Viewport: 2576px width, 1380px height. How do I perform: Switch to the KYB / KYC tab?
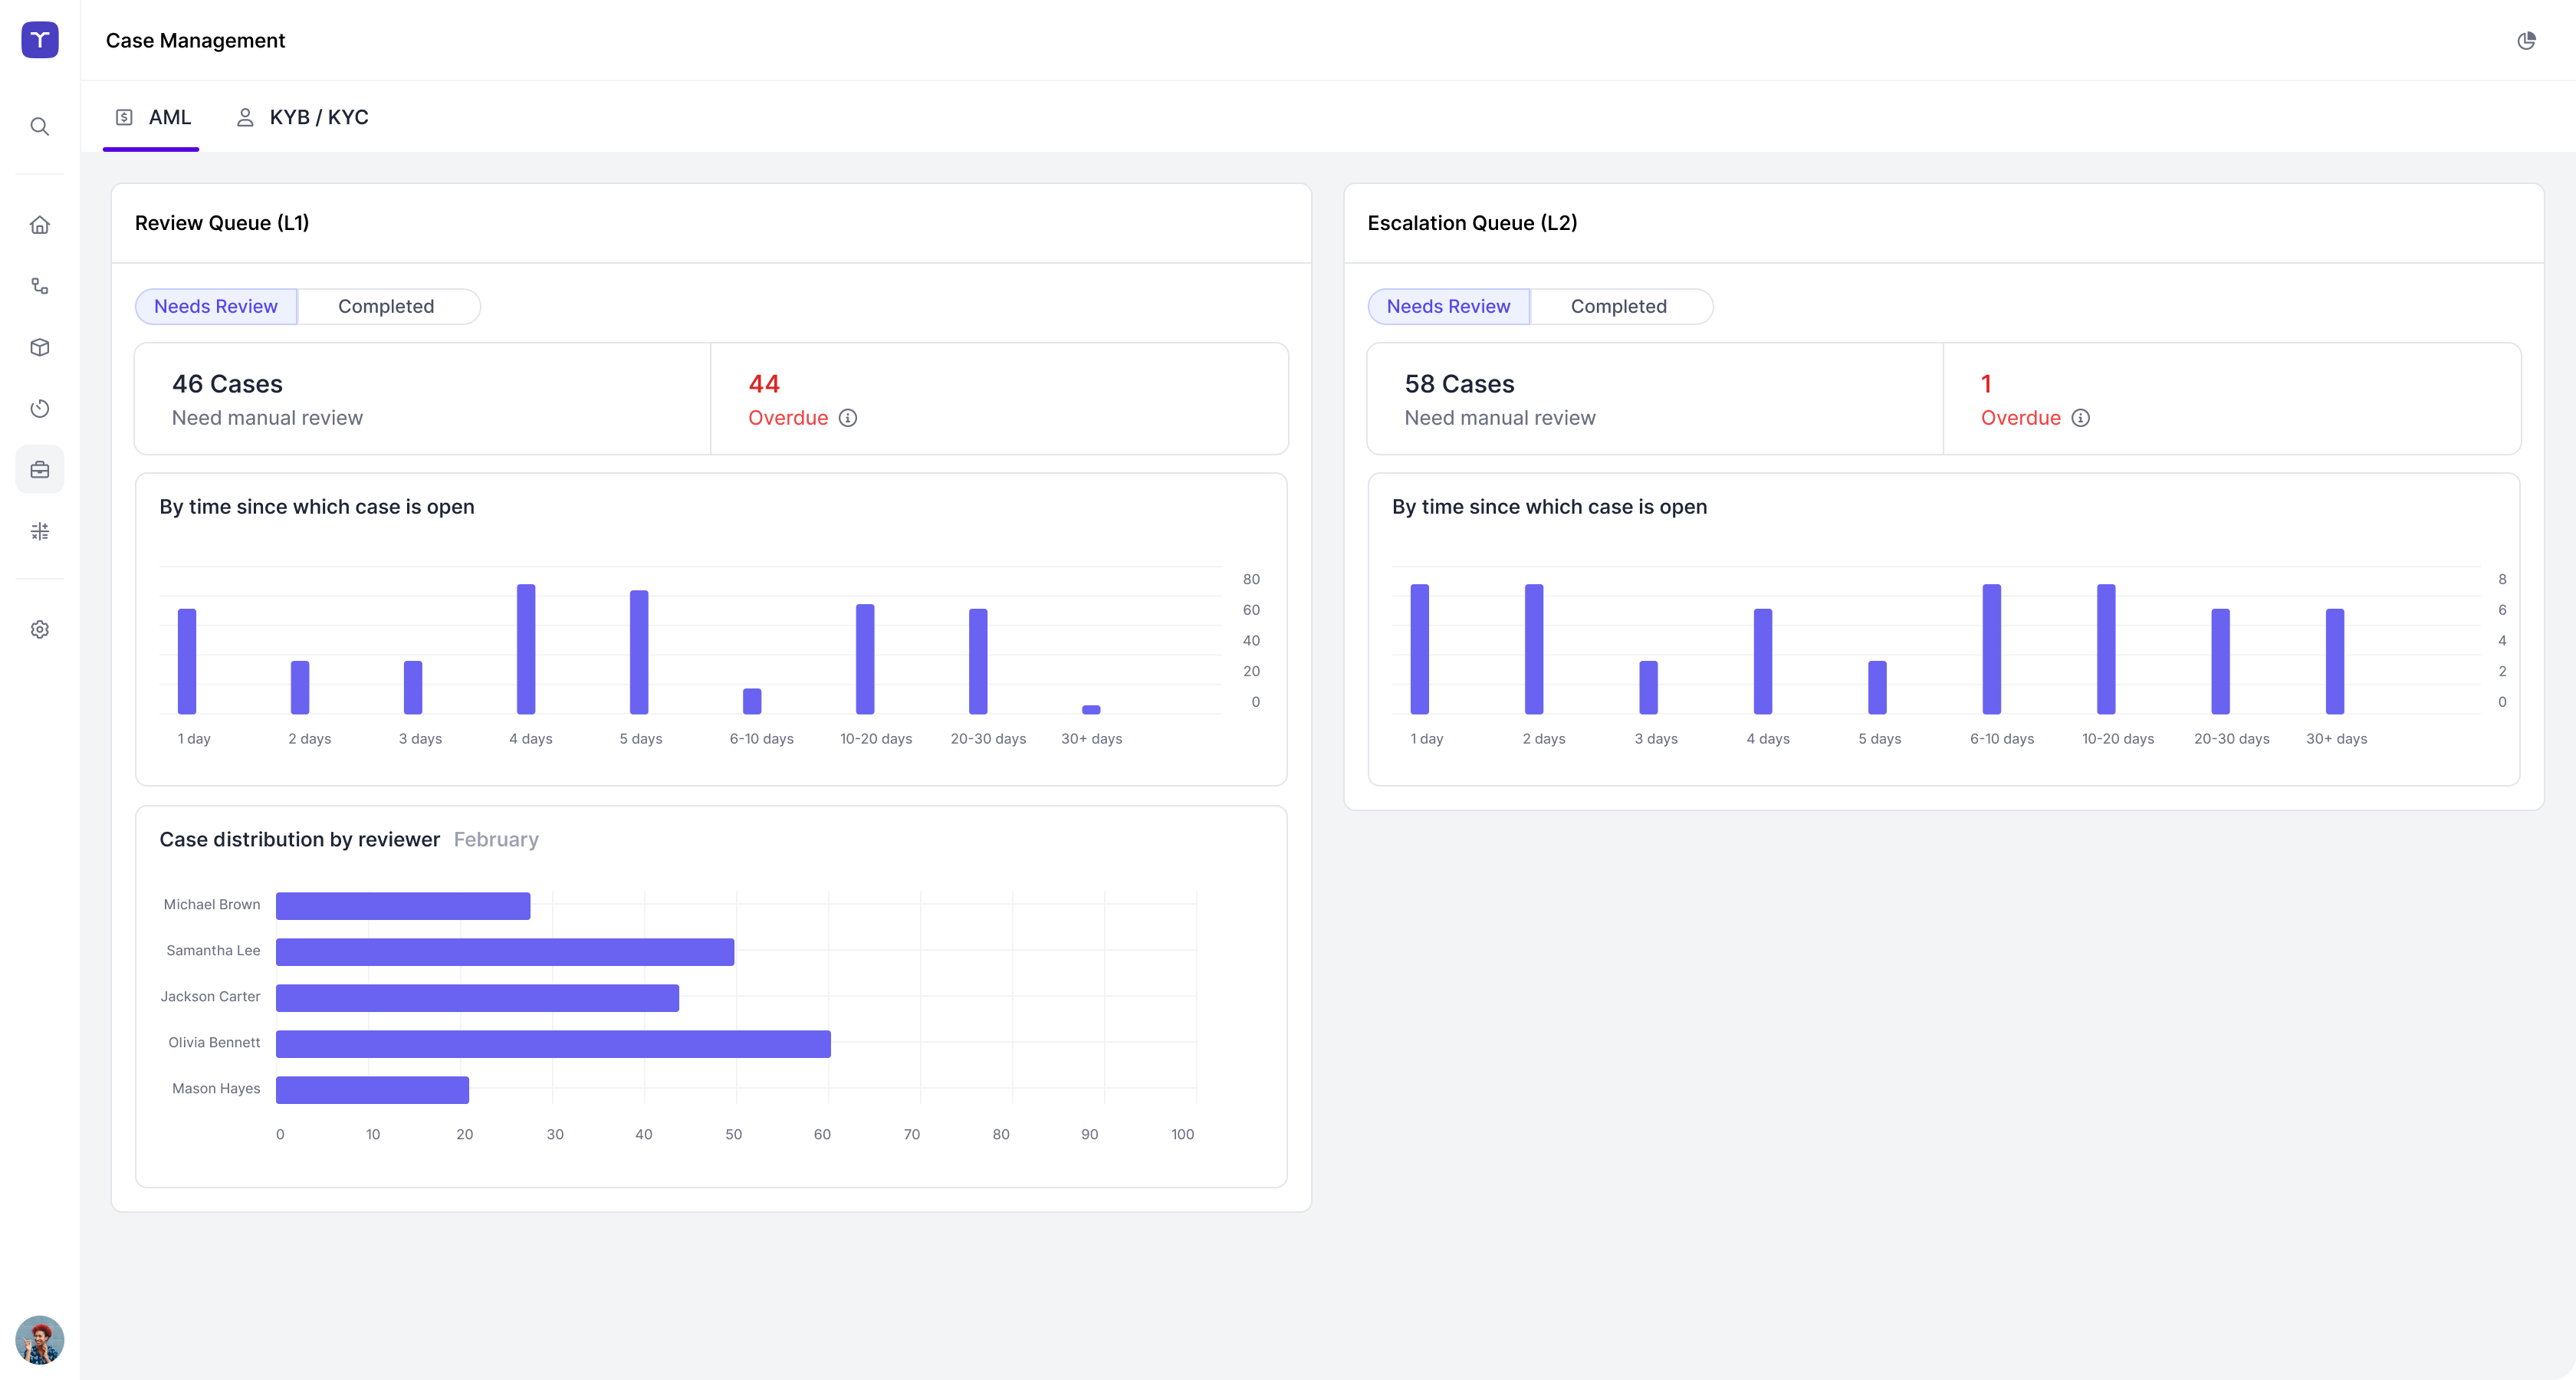303,118
